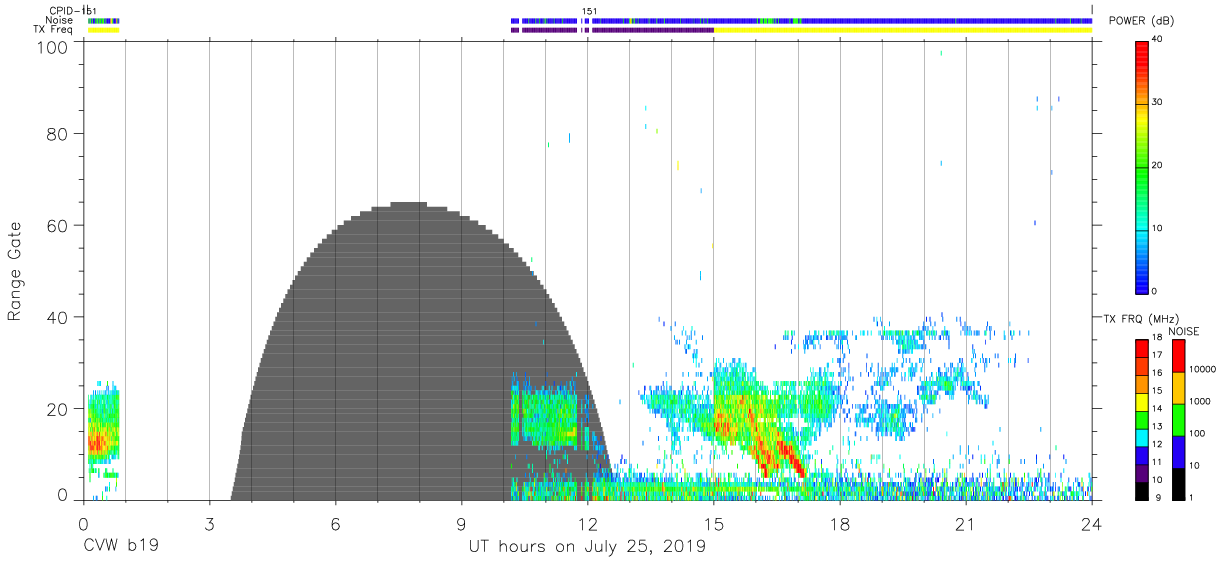The image size is (1228, 567).
Task: Click the x-axis tick label '6'
Action: click(x=335, y=523)
